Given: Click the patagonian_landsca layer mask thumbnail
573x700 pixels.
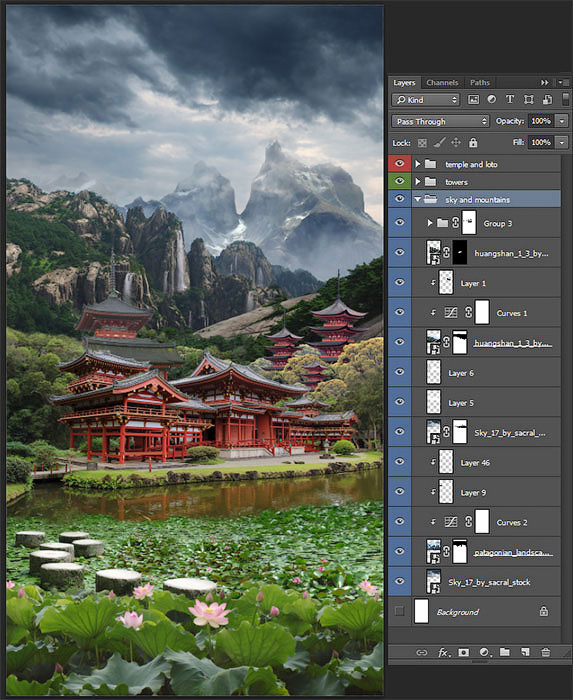Looking at the screenshot, I should click(460, 551).
